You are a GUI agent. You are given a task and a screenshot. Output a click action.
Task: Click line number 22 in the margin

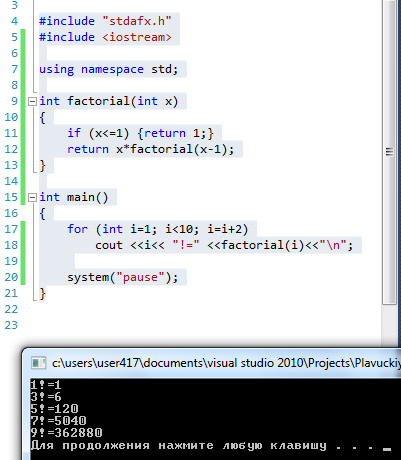tap(11, 309)
